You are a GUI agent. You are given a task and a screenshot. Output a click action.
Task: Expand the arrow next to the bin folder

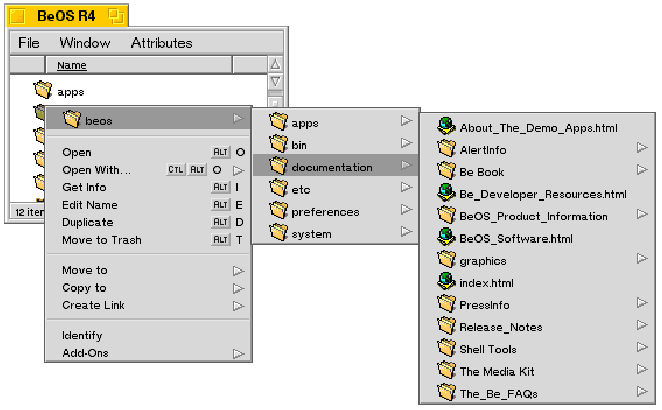click(406, 143)
